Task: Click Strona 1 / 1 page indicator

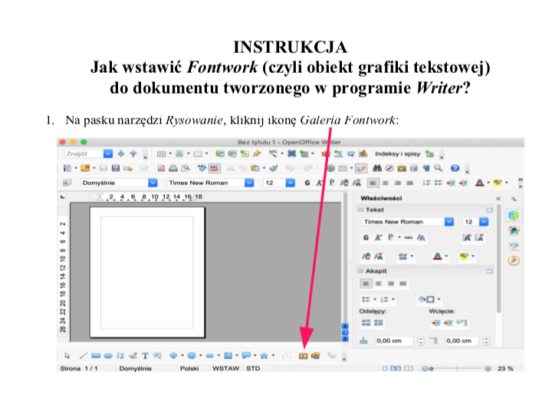Action: [x=79, y=369]
